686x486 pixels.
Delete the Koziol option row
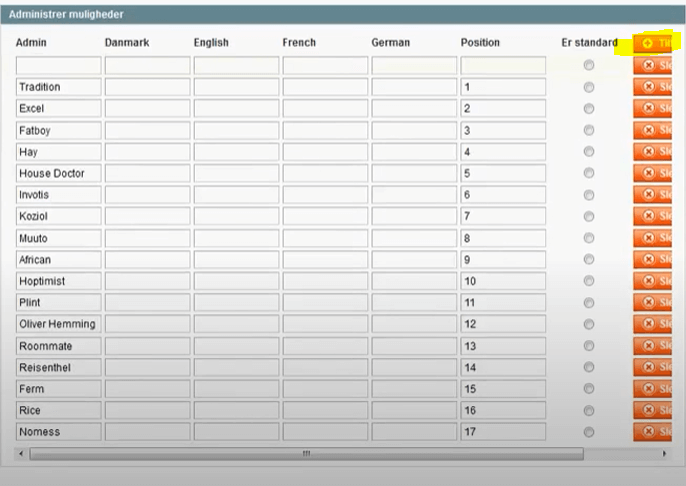(652, 216)
